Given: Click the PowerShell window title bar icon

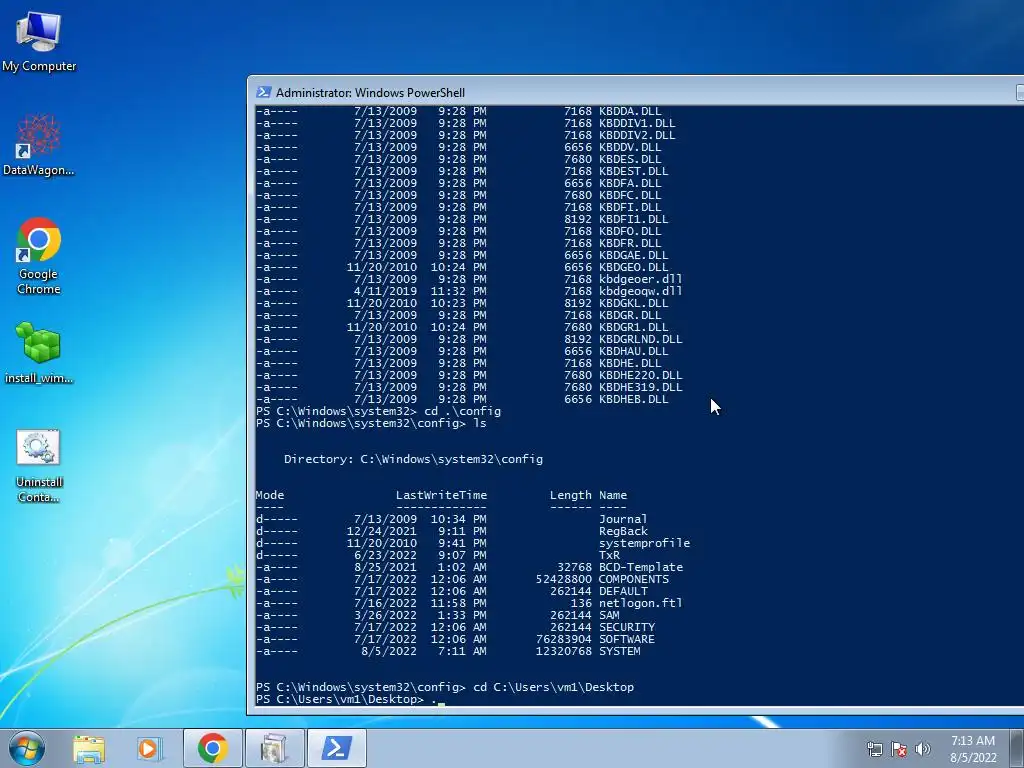Looking at the screenshot, I should pyautogui.click(x=264, y=92).
